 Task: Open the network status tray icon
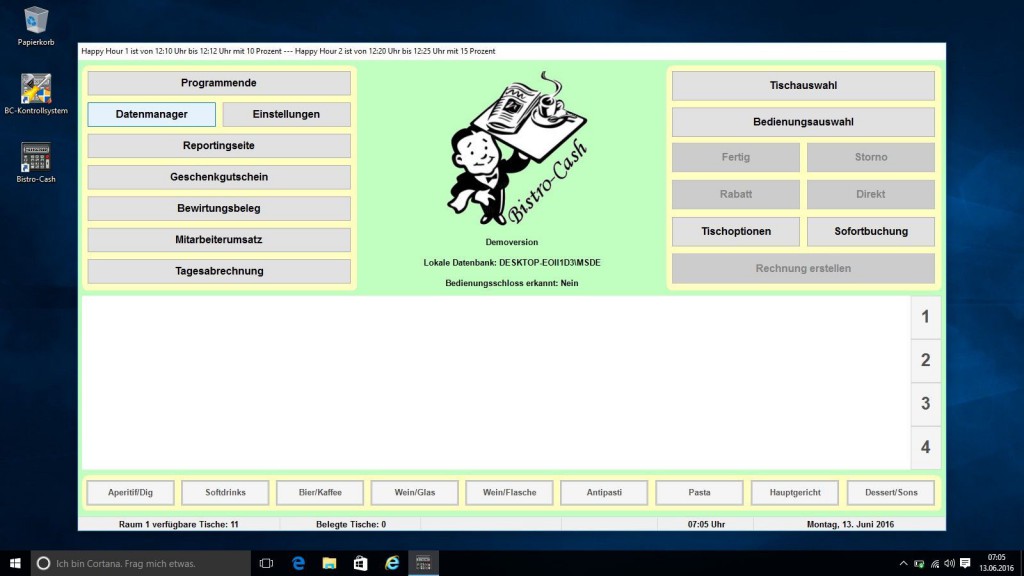935,563
